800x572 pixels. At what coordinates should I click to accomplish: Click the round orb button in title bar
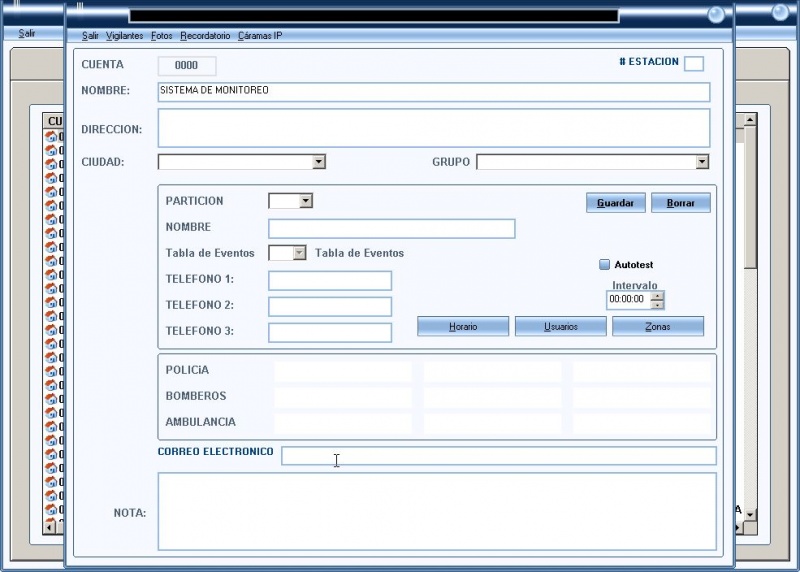click(716, 14)
